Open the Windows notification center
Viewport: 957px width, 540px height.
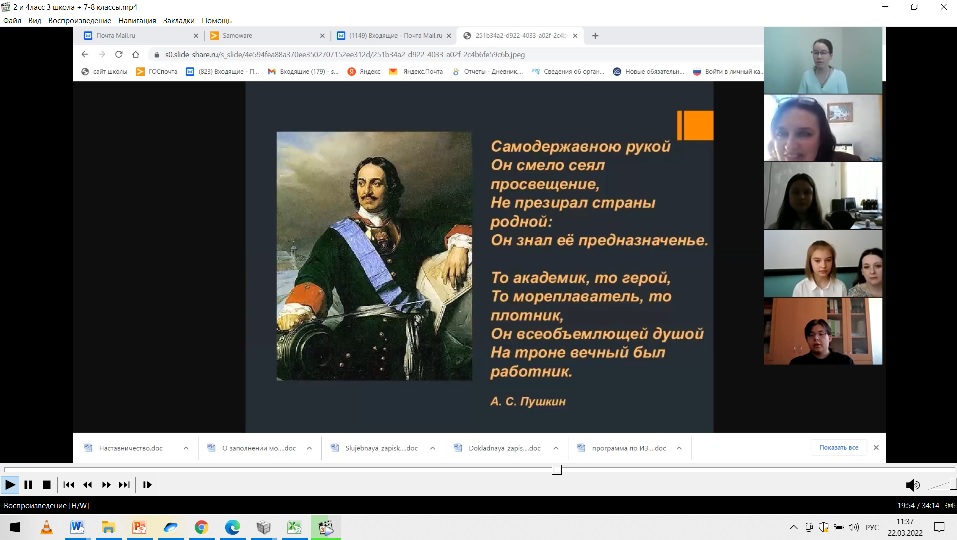click(939, 527)
